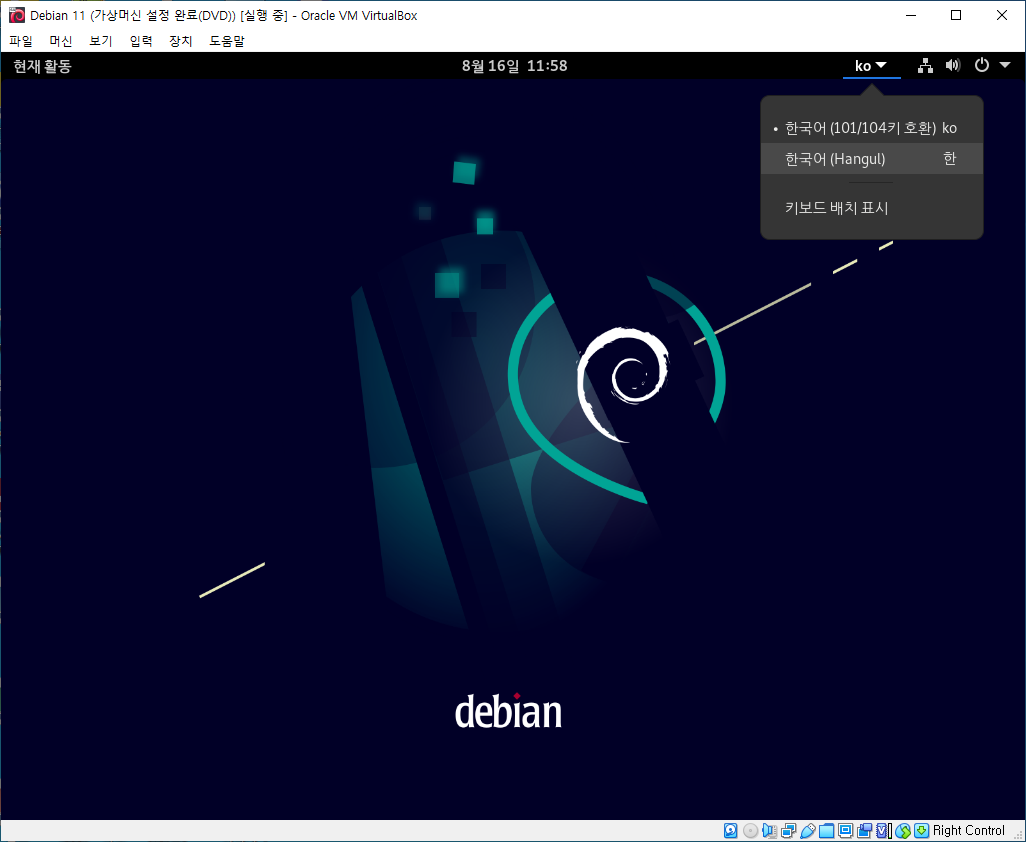This screenshot has width=1026, height=842.
Task: Open the 입력 menu
Action: click(x=141, y=41)
